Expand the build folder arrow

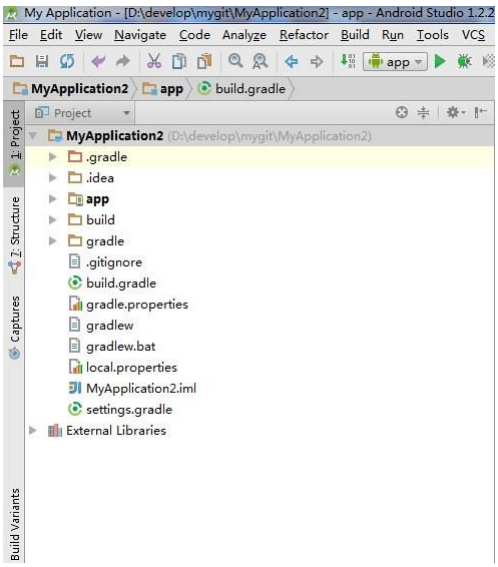click(x=53, y=220)
